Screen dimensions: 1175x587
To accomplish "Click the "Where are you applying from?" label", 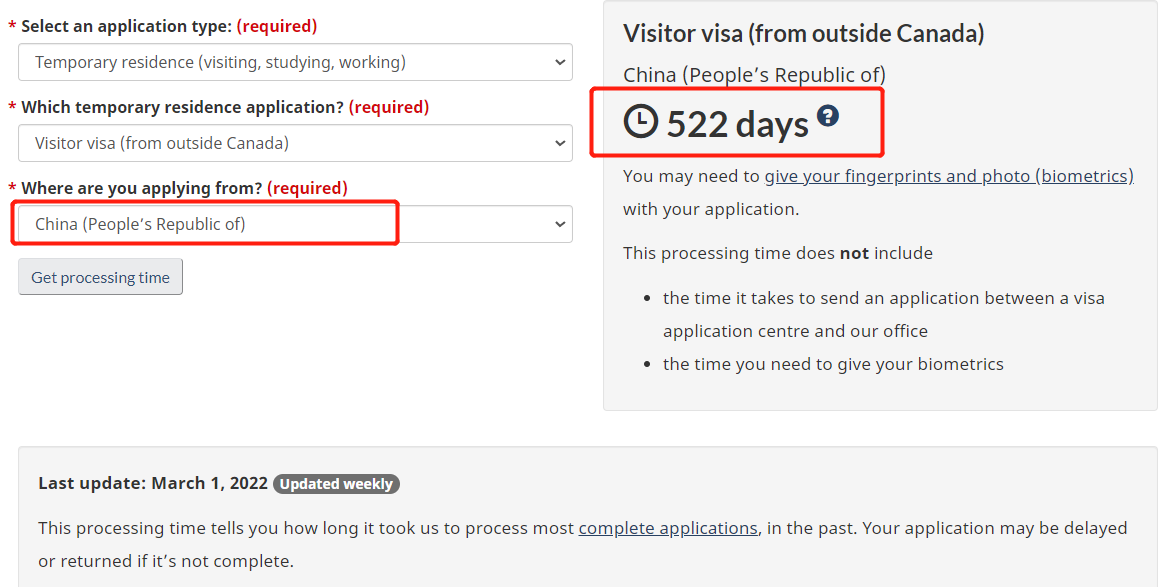I will coord(142,188).
